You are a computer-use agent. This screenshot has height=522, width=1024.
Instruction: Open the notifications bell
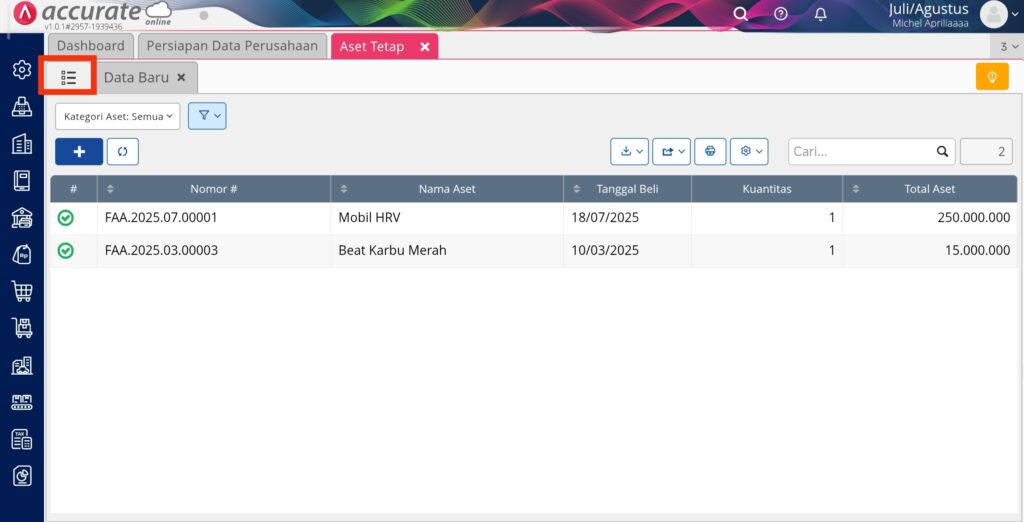coord(821,14)
